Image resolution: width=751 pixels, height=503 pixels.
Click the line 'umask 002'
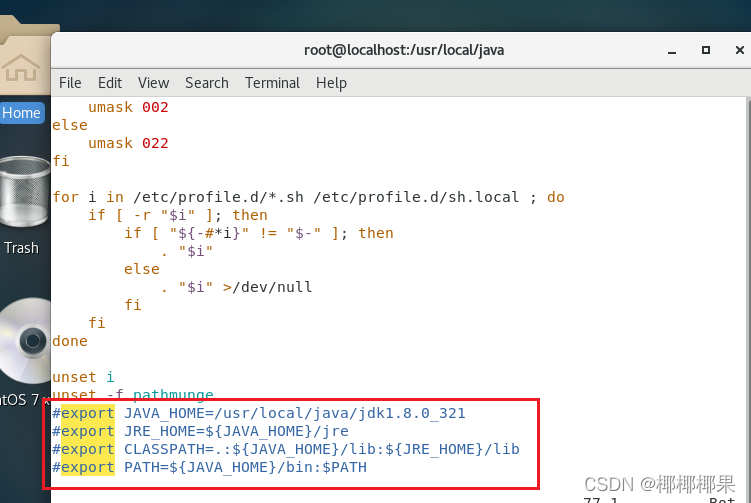tap(128, 107)
